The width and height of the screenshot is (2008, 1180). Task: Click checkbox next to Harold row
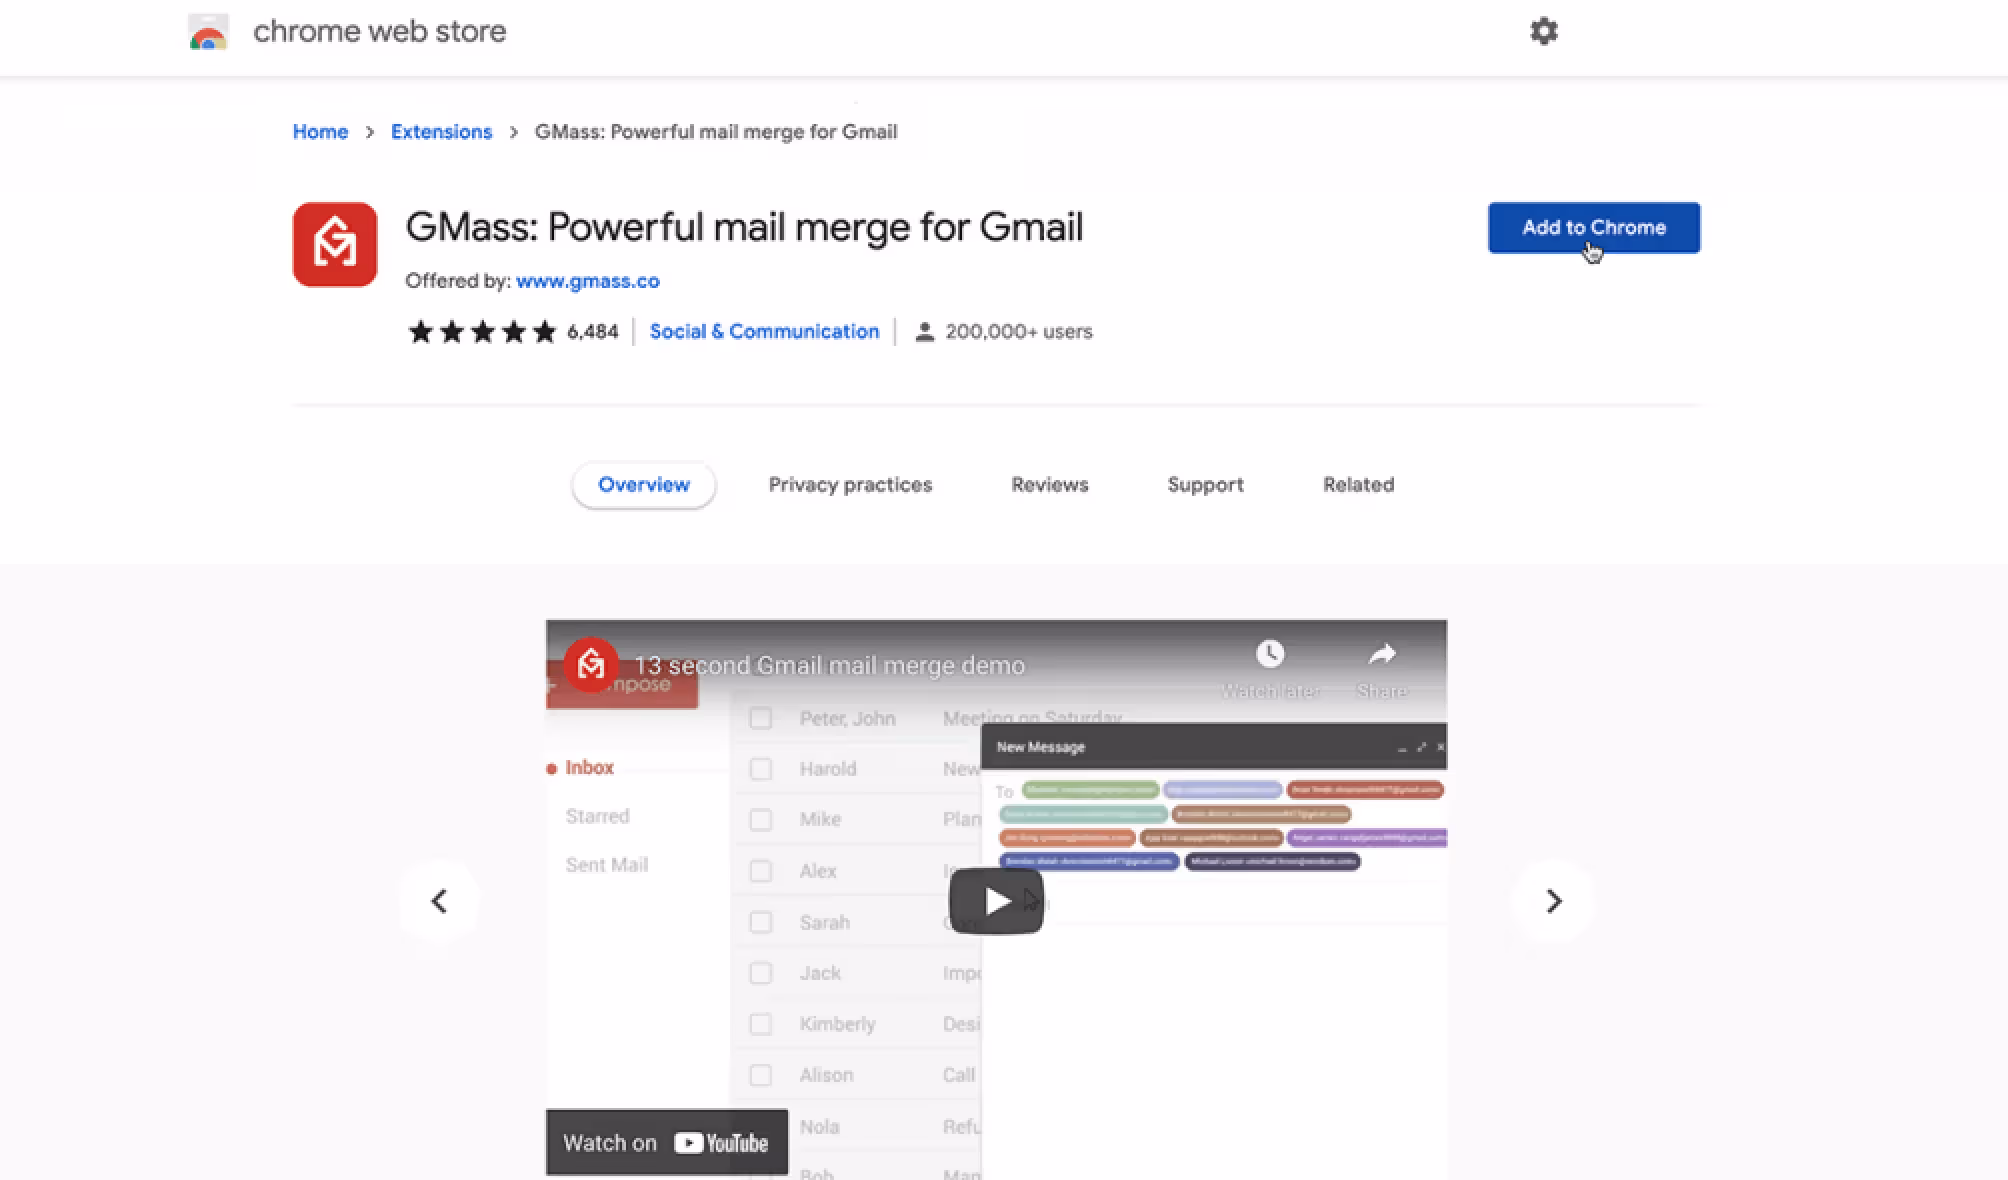click(761, 769)
